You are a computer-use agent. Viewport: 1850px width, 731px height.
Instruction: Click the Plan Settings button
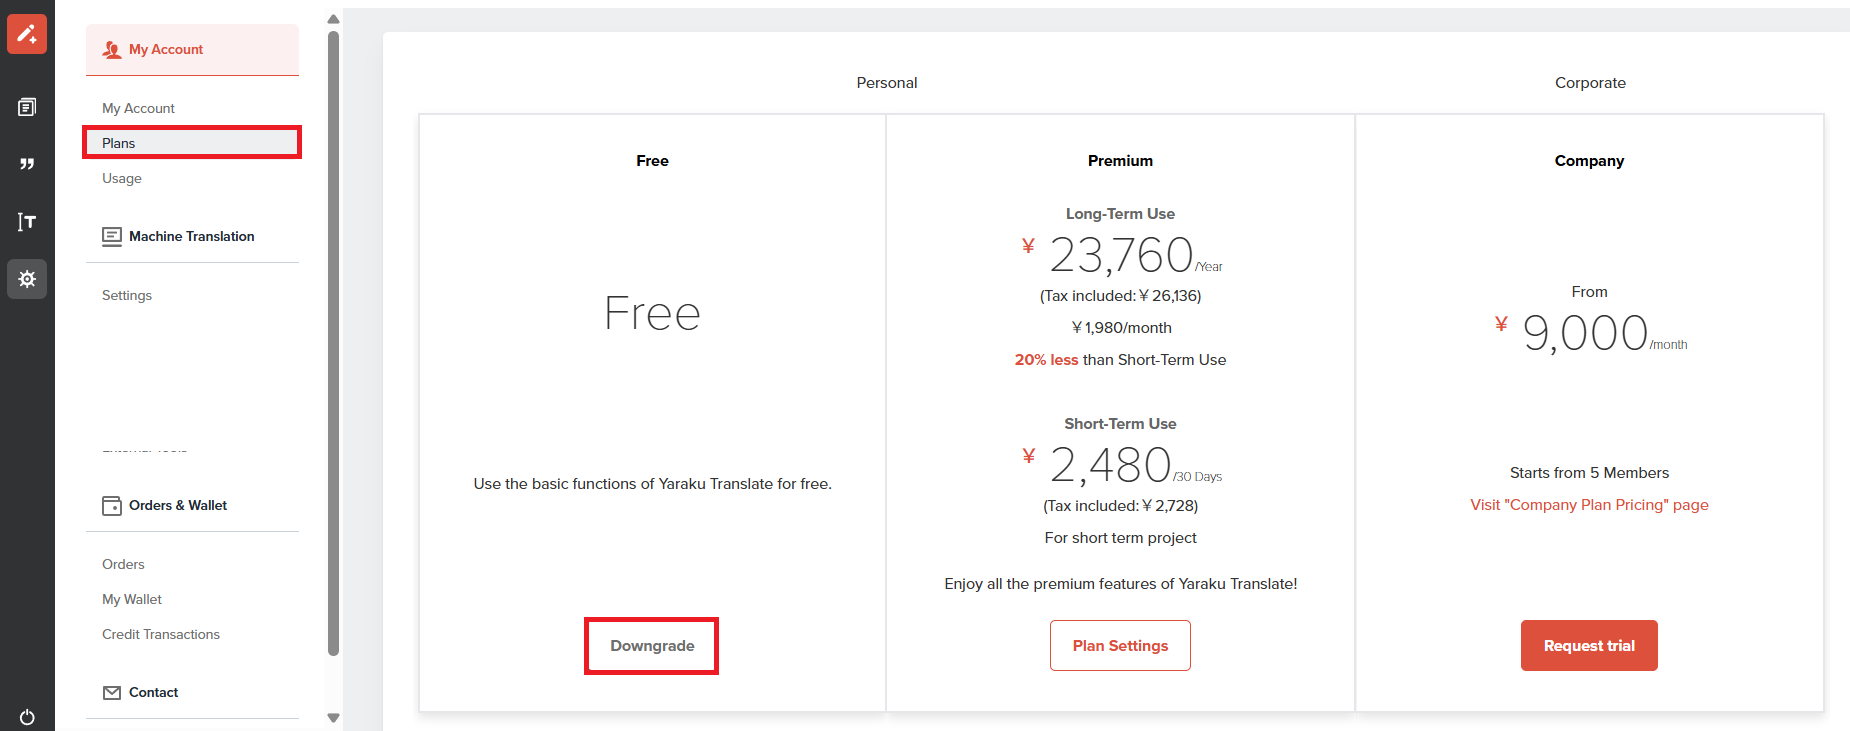(1120, 646)
